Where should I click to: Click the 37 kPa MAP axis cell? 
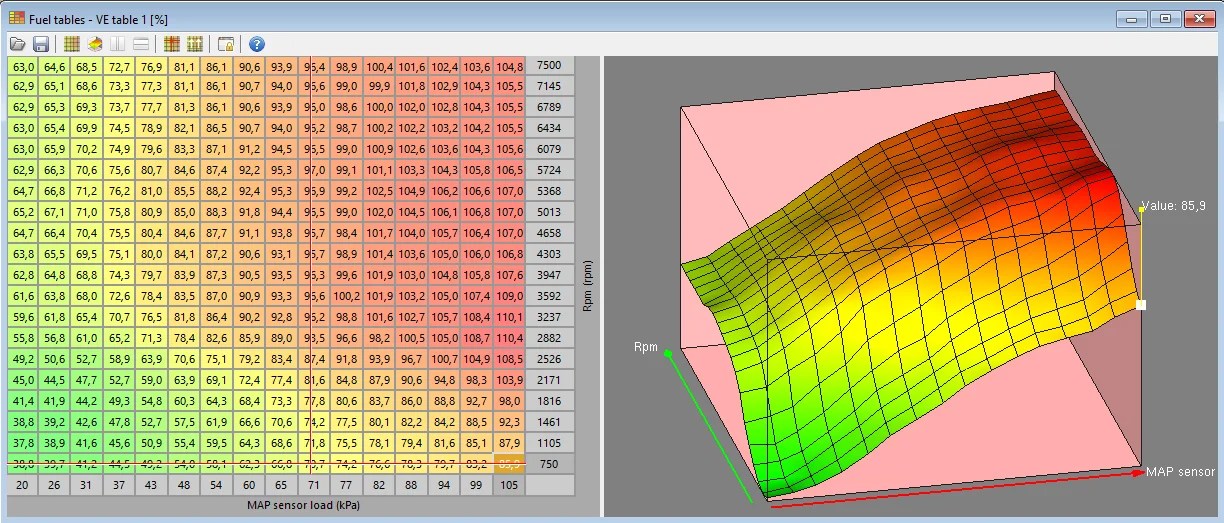[x=120, y=485]
